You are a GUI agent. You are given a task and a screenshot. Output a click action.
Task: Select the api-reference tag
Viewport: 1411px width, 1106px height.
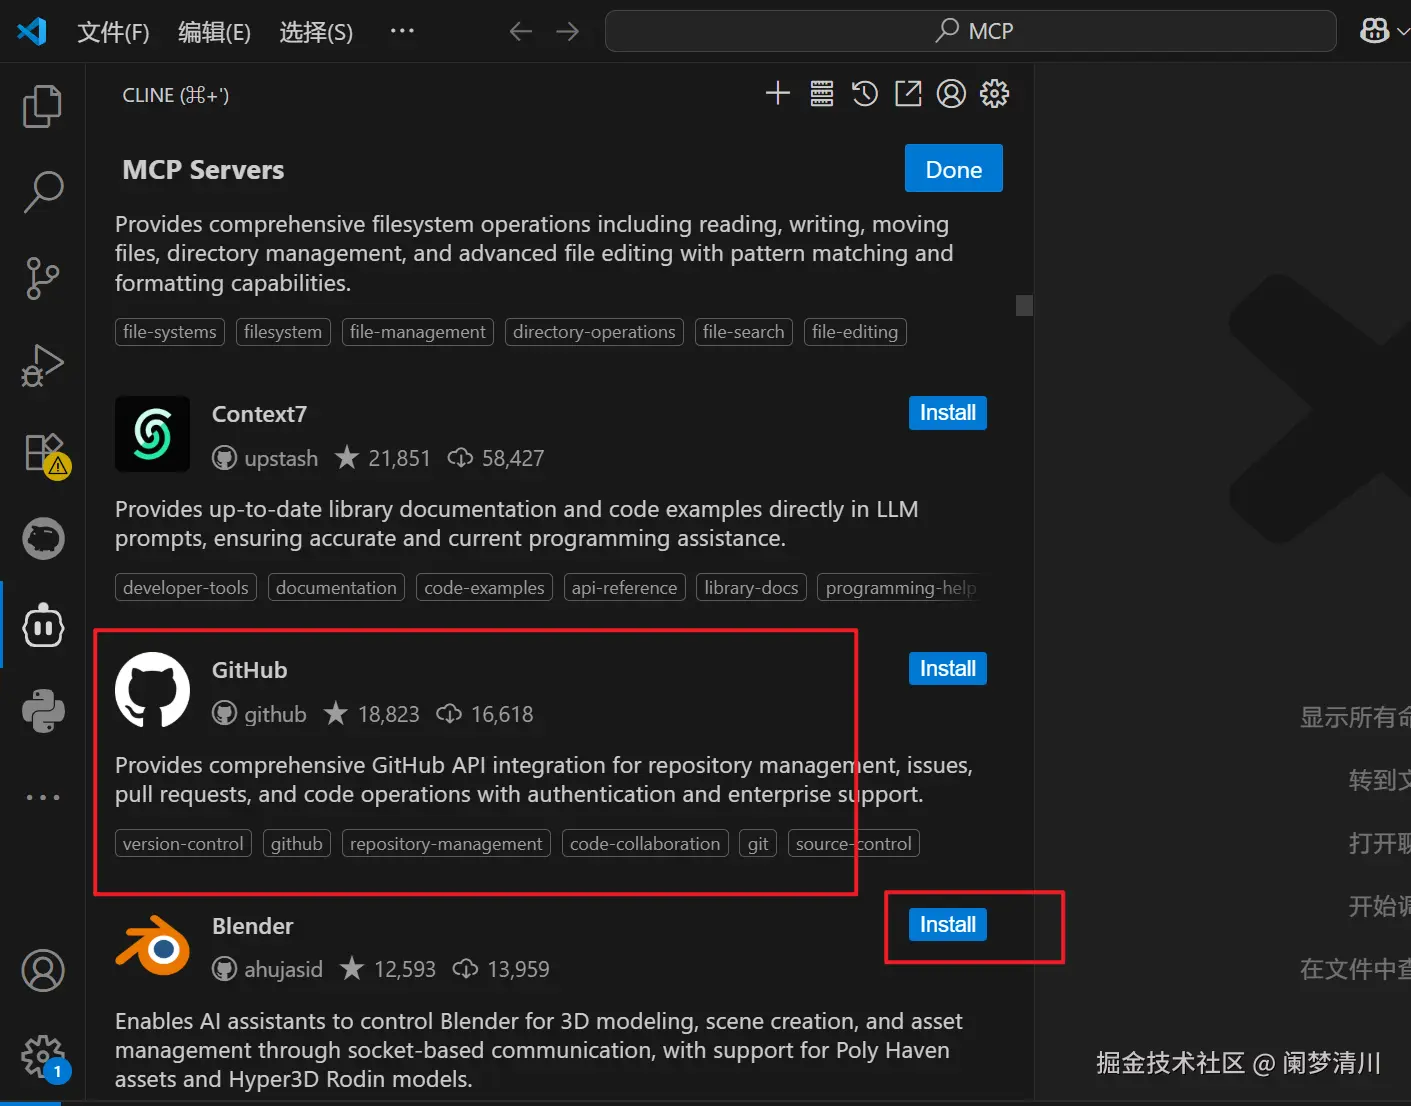pos(624,588)
